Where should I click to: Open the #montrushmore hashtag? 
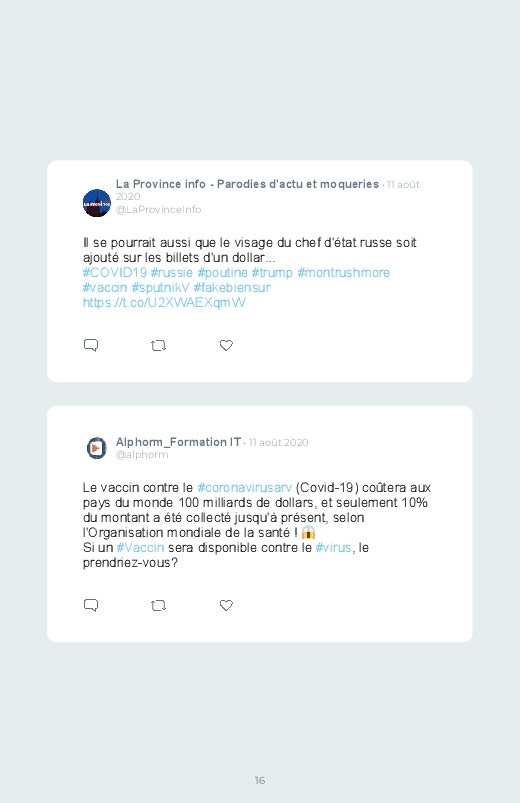pyautogui.click(x=343, y=272)
